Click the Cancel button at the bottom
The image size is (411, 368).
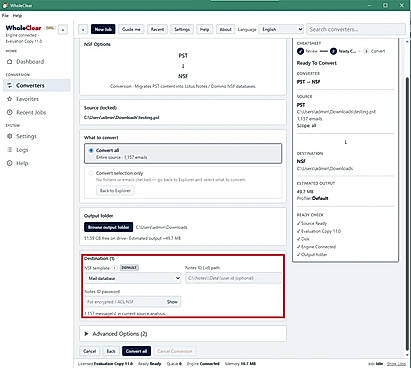click(89, 351)
